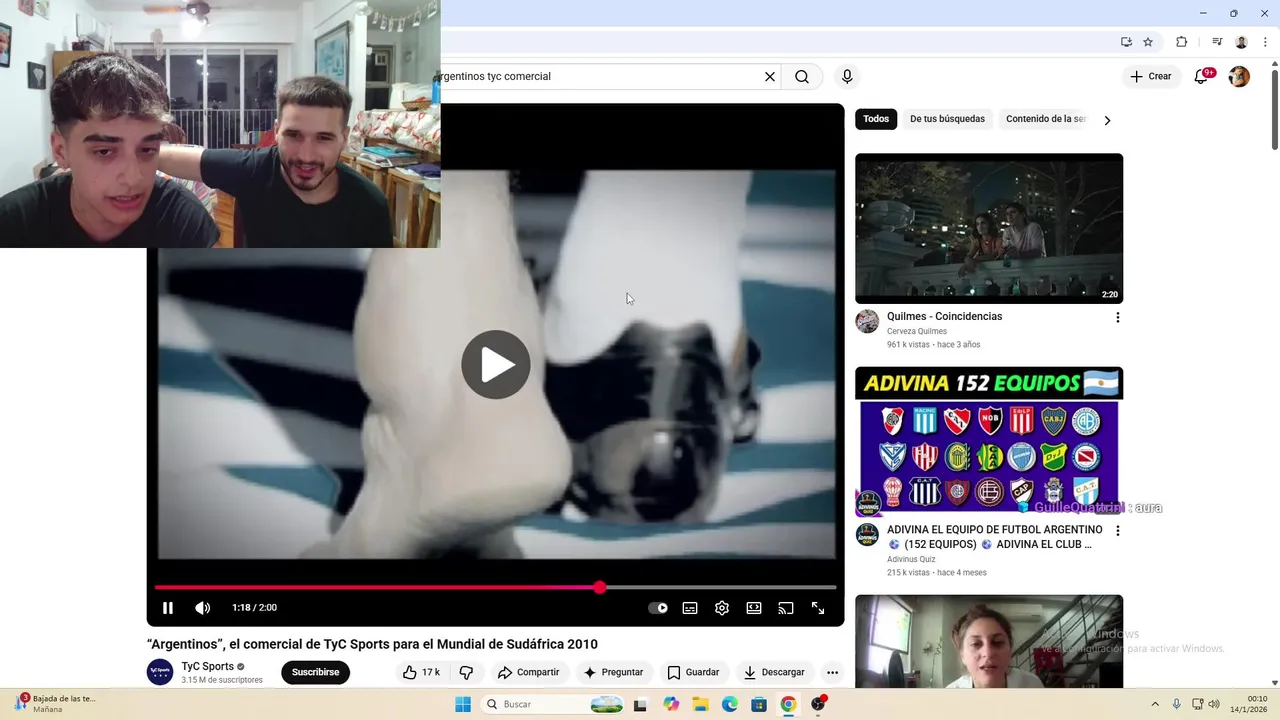Mute the video volume
This screenshot has width=1280, height=720.
click(202, 608)
